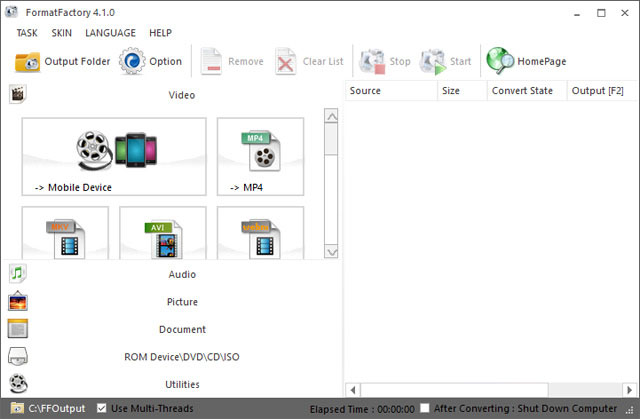Open the TASK menu
Image resolution: width=640 pixels, height=419 pixels.
pyautogui.click(x=27, y=33)
